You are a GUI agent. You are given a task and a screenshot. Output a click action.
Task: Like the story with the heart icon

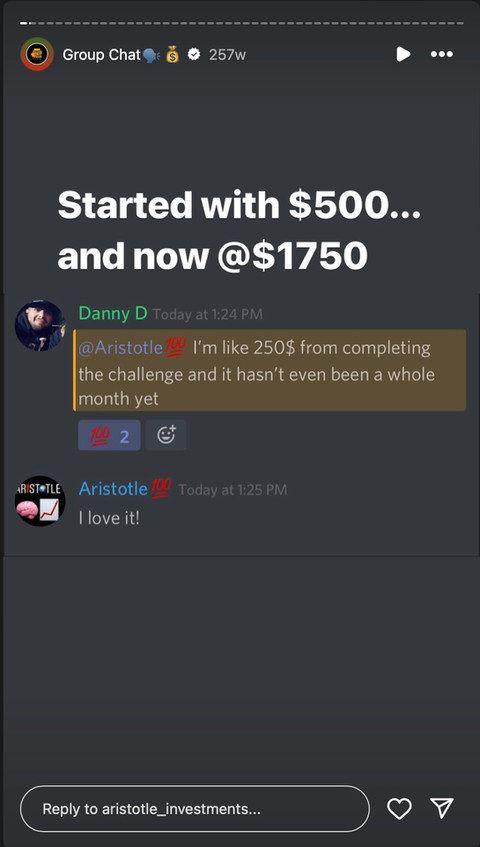(x=399, y=809)
